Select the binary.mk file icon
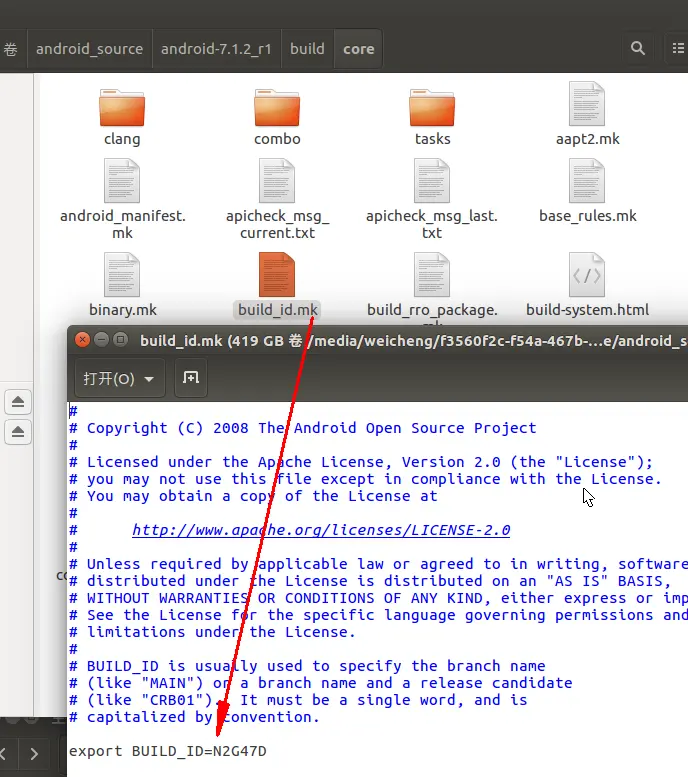This screenshot has height=777, width=688. 122,275
